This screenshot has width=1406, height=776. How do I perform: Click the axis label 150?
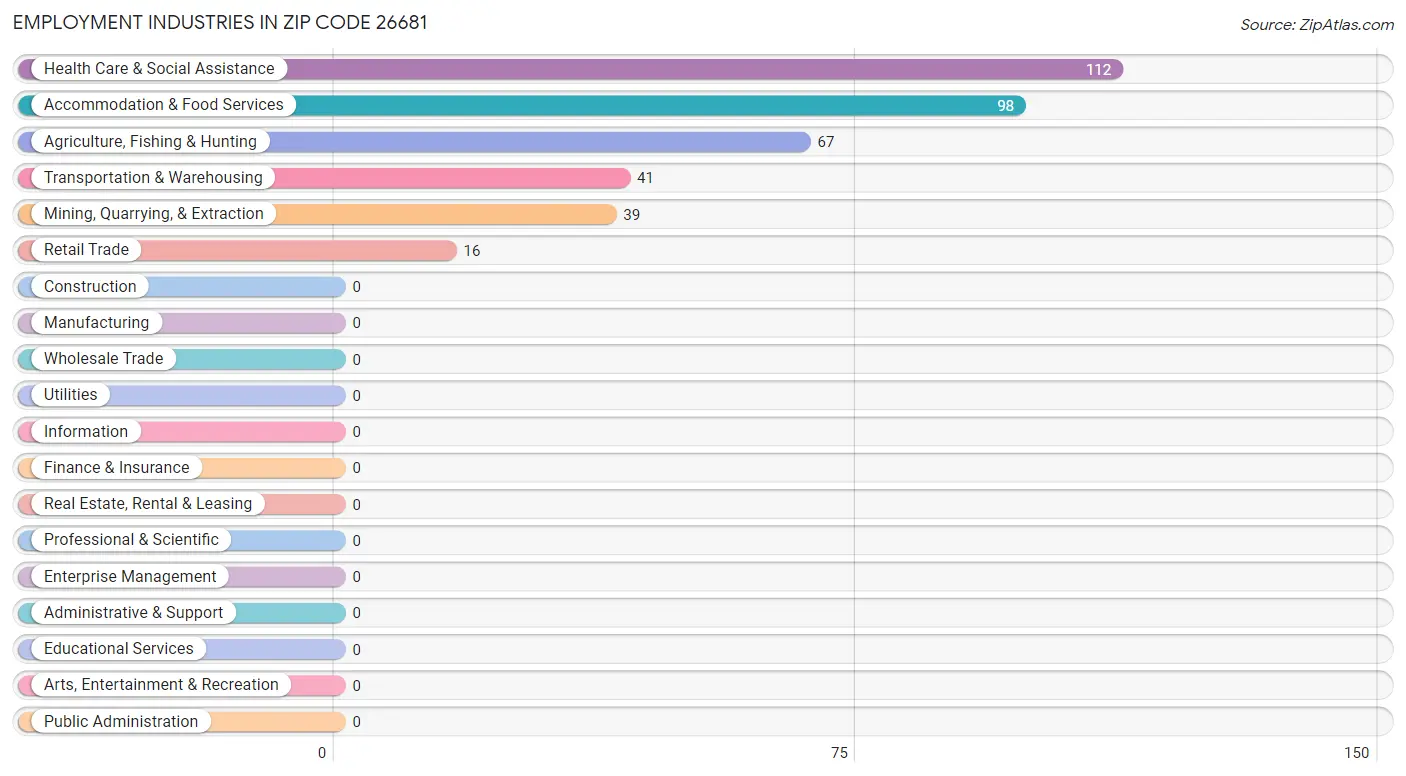[x=1356, y=753]
